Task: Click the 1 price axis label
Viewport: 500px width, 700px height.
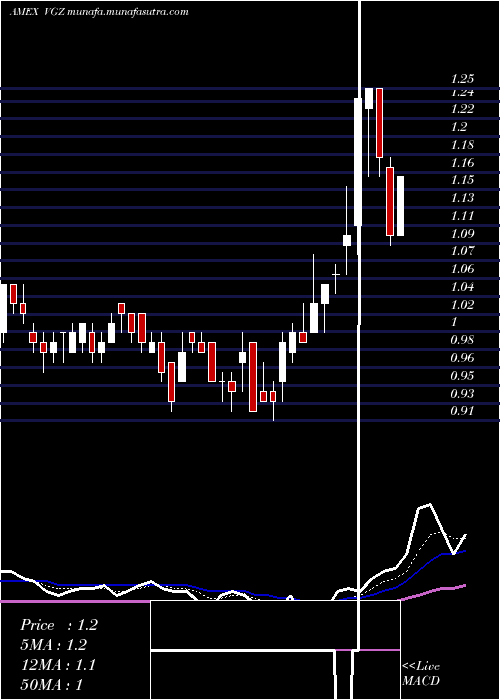Action: [454, 321]
